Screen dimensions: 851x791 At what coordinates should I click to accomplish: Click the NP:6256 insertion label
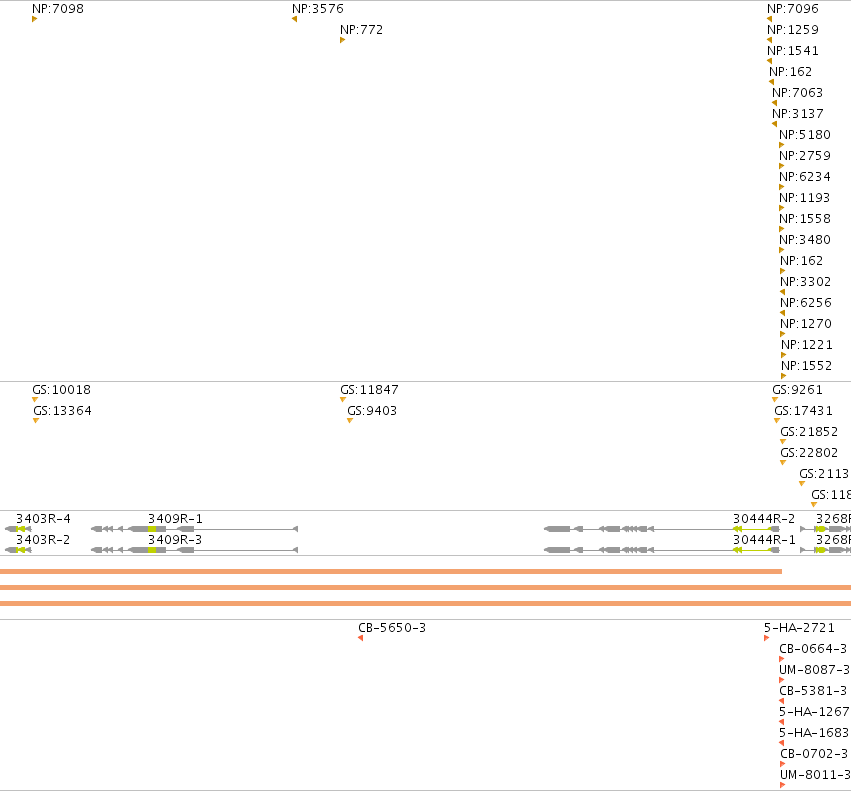805,303
